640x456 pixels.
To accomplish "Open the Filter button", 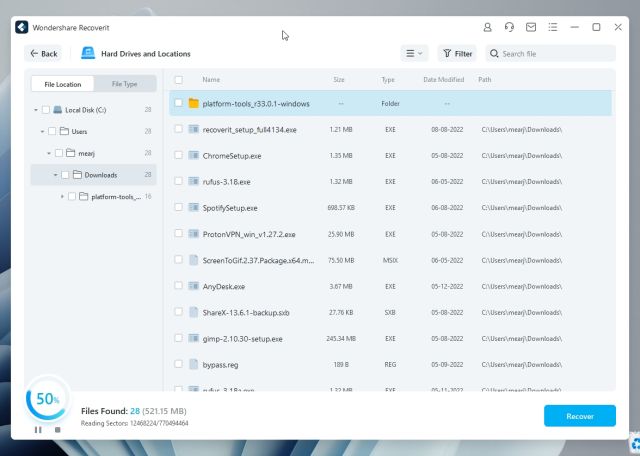I will pyautogui.click(x=457, y=53).
